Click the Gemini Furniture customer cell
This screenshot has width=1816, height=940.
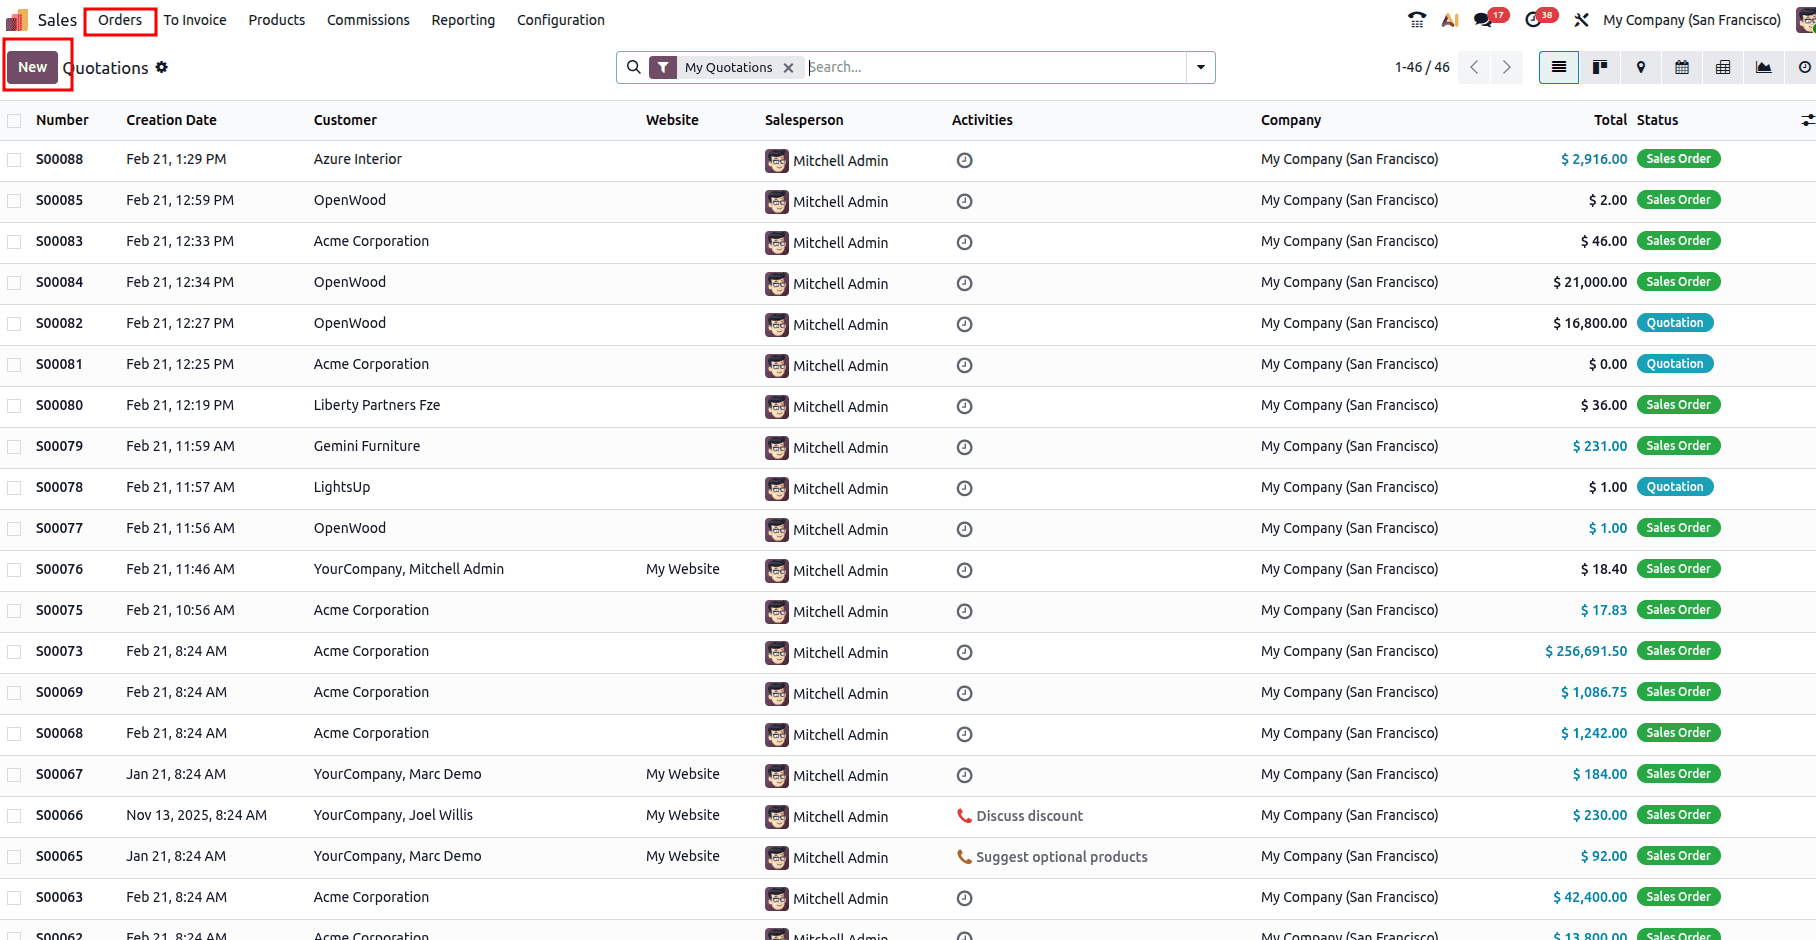[367, 446]
